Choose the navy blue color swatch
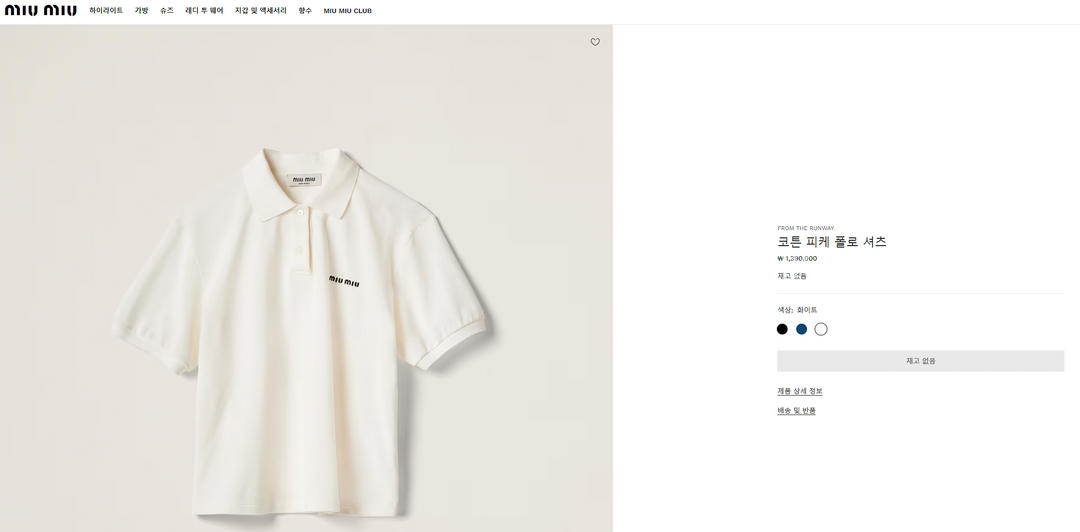The width and height of the screenshot is (1080, 532). tap(801, 329)
